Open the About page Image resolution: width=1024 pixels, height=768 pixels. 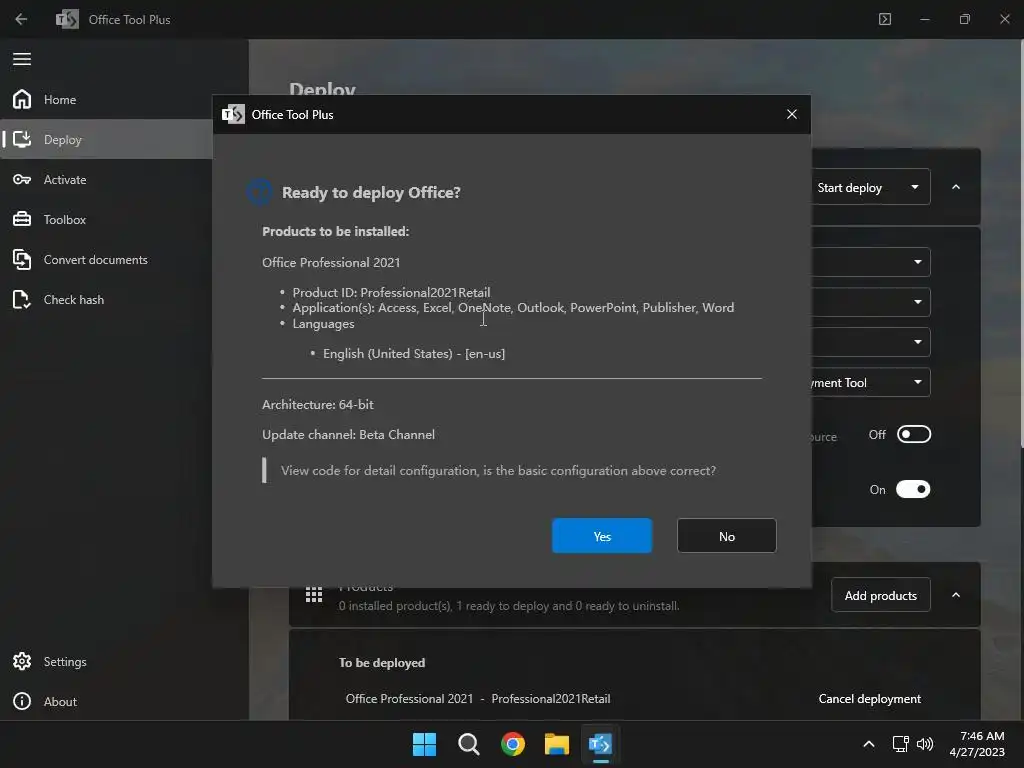(x=124, y=701)
